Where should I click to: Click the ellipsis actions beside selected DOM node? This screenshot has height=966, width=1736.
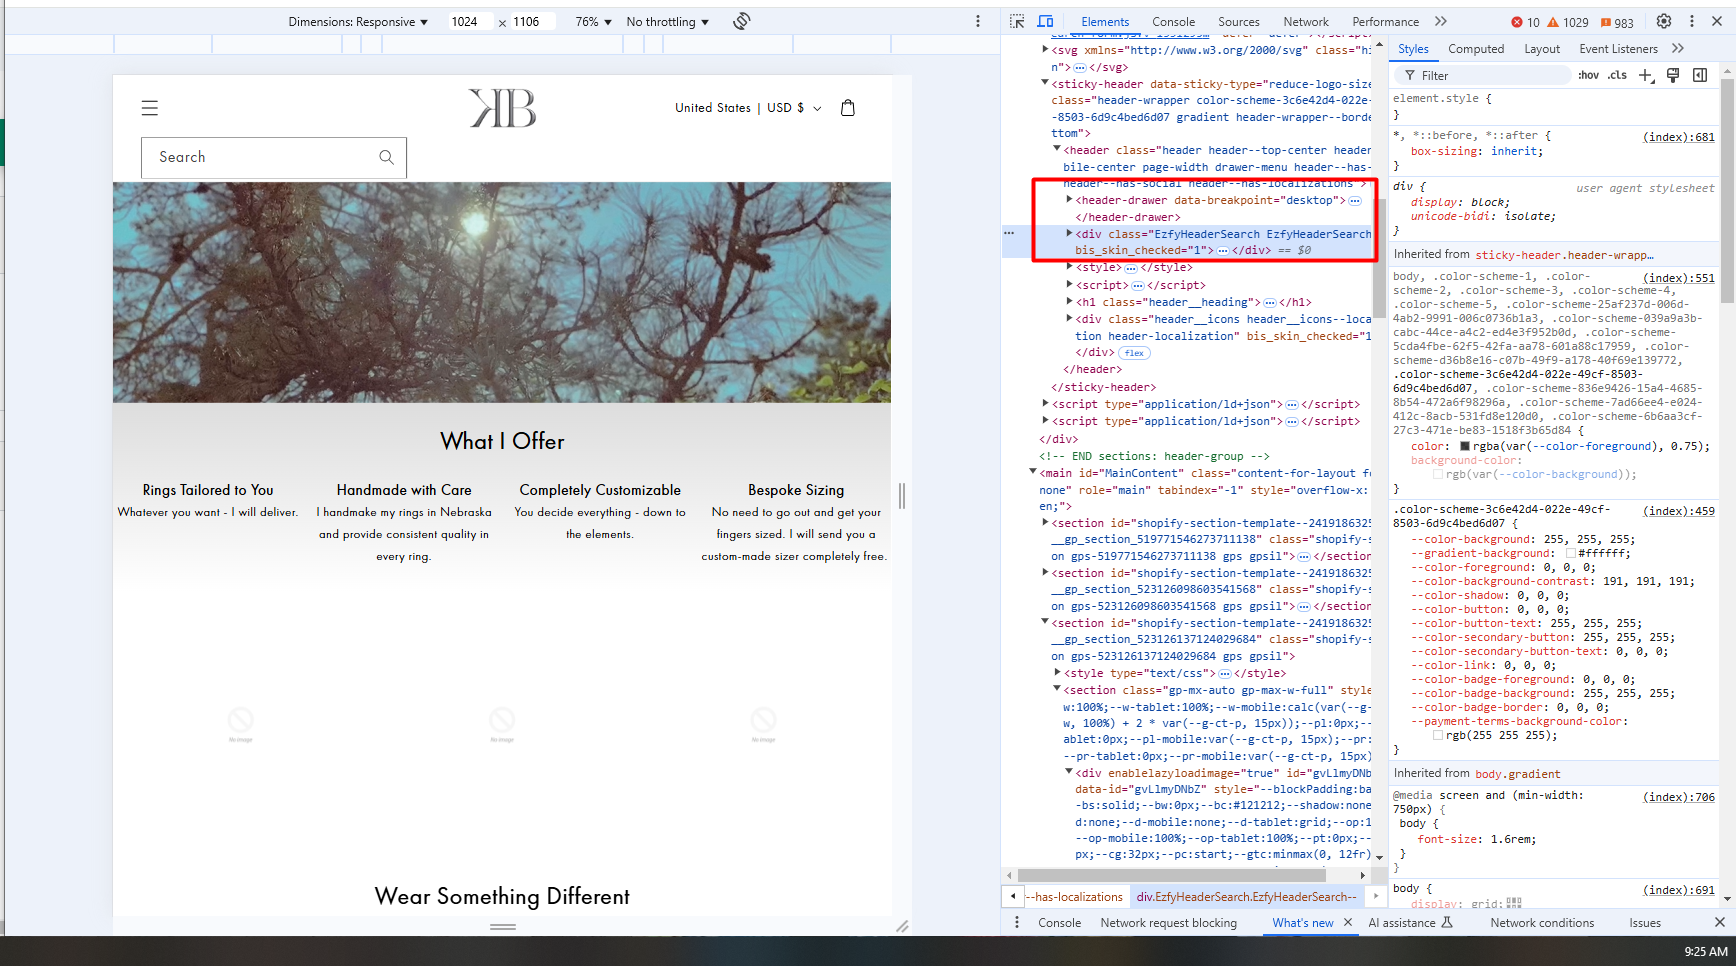pyautogui.click(x=1010, y=233)
